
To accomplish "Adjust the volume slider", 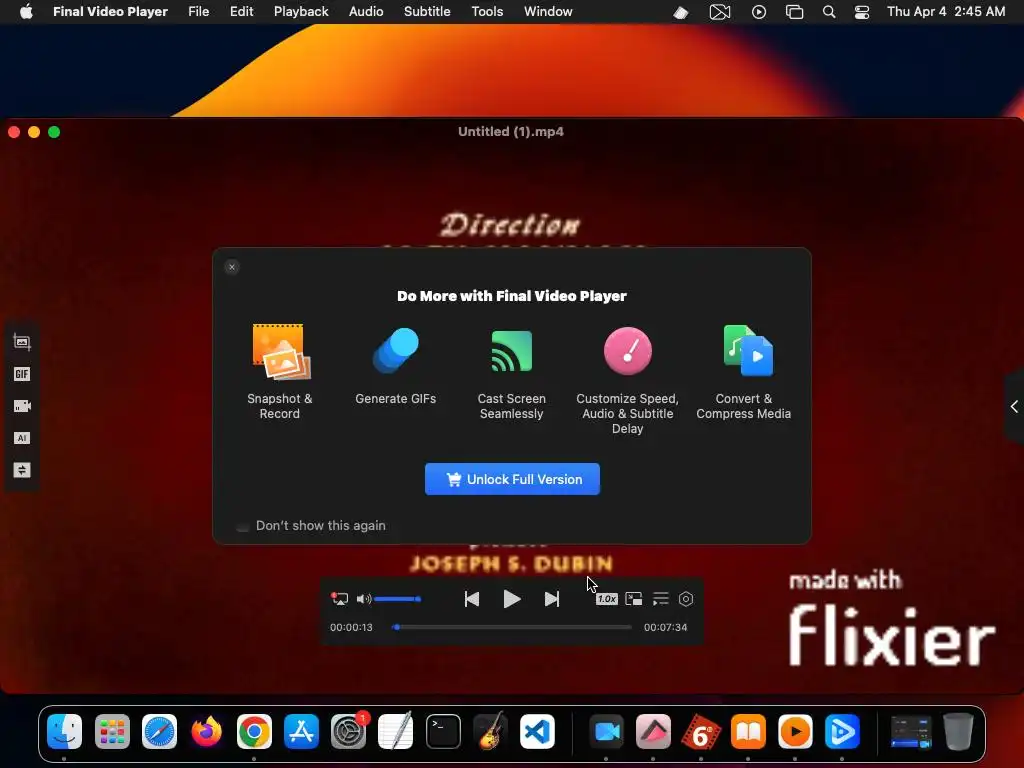I will coord(398,599).
